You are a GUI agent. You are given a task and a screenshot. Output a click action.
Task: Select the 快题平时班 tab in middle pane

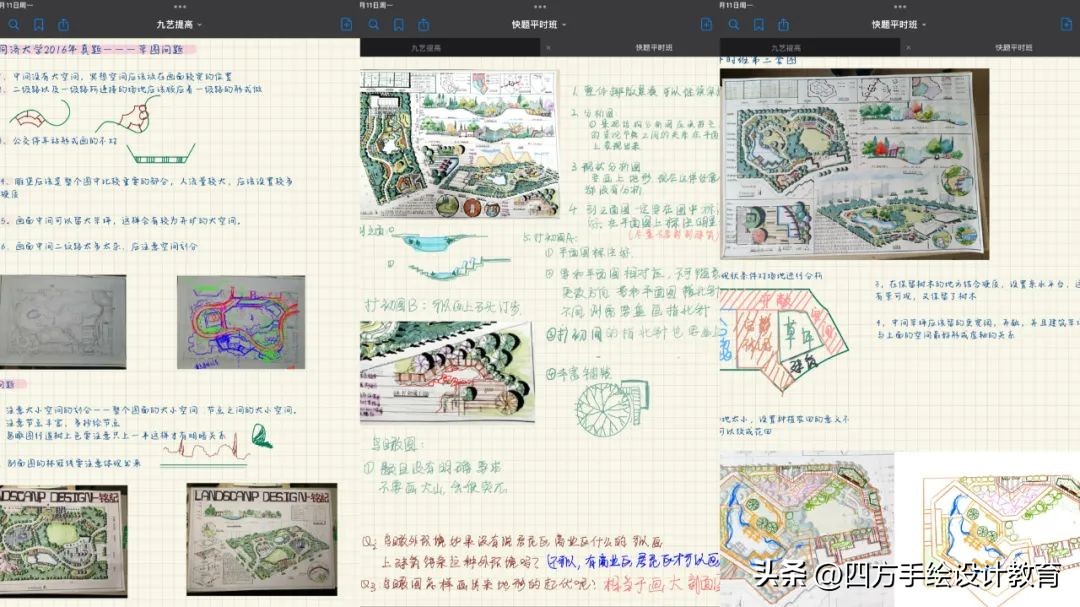pyautogui.click(x=656, y=46)
